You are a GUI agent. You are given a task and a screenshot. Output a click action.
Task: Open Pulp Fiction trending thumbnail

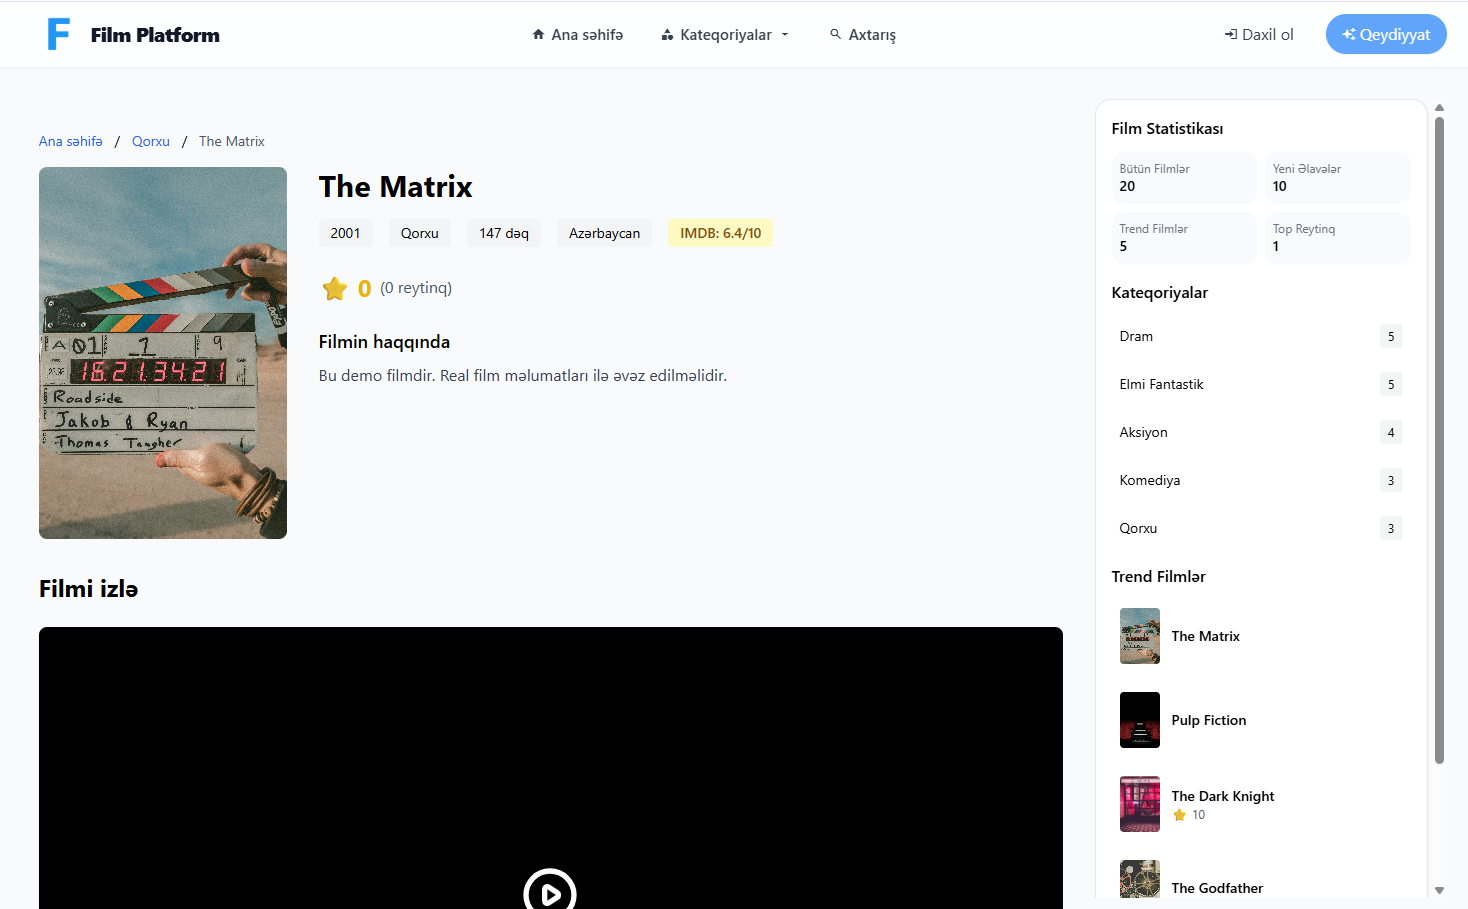point(1139,720)
